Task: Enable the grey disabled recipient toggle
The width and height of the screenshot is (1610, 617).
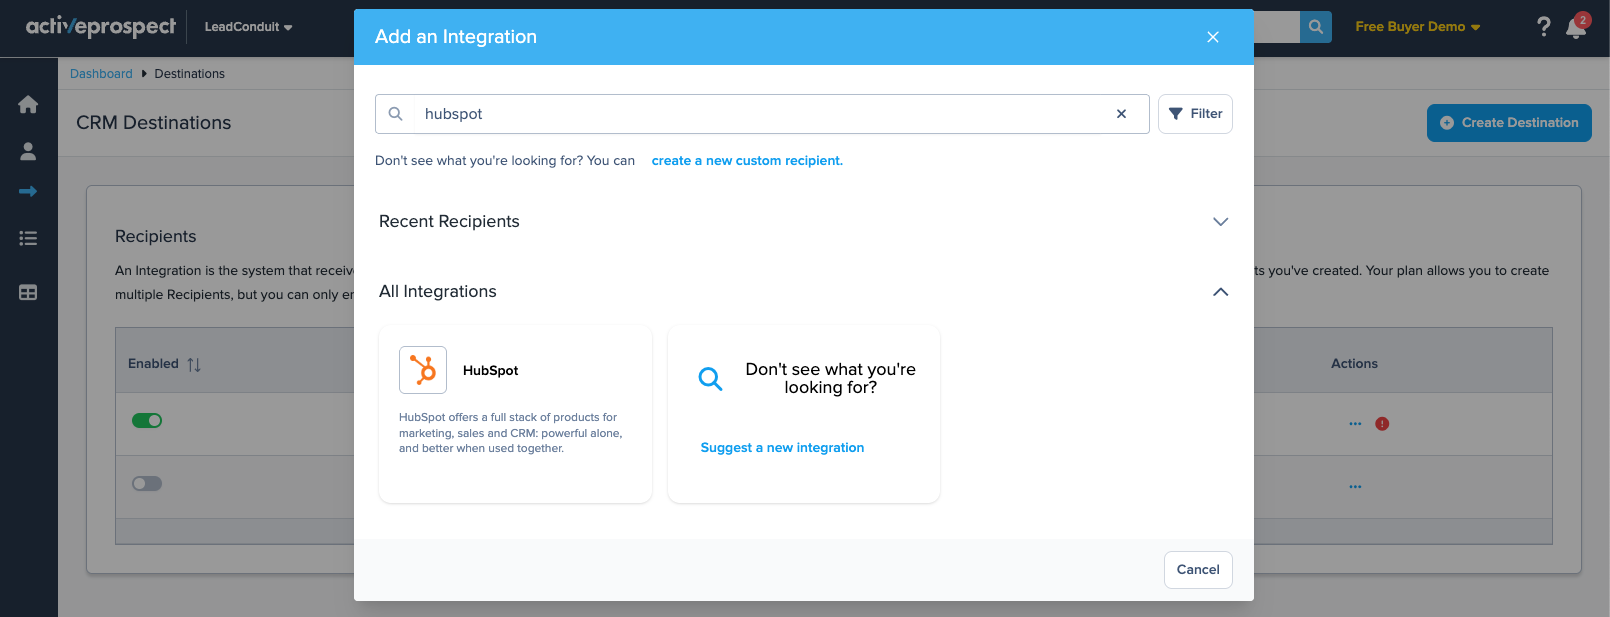Action: coord(147,484)
